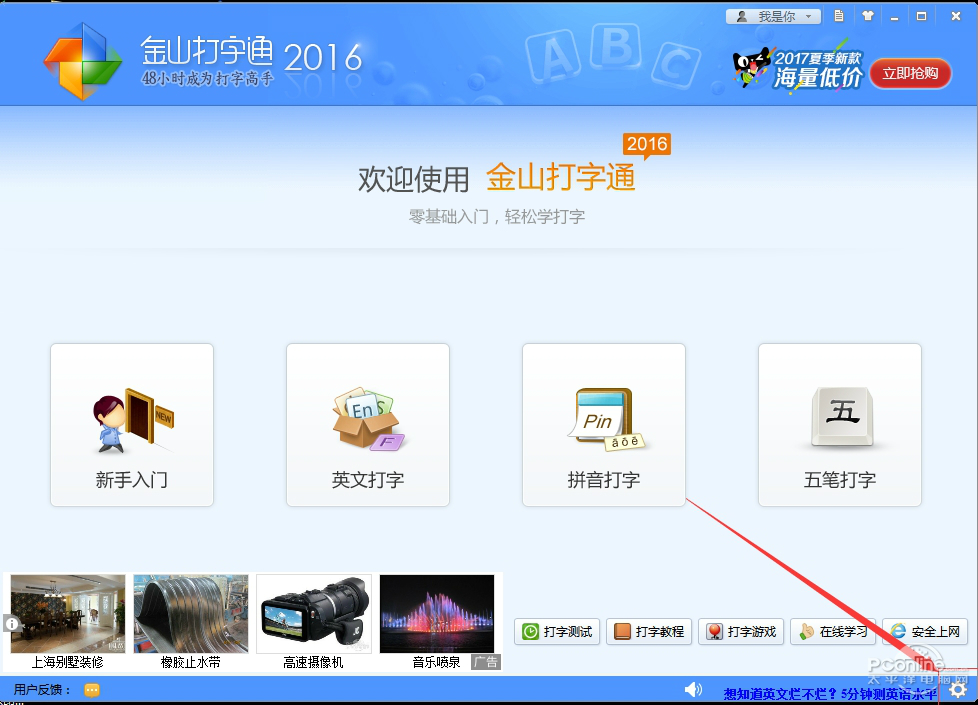The width and height of the screenshot is (978, 705).
Task: Click the 用户反馈 label
Action: pyautogui.click(x=41, y=690)
